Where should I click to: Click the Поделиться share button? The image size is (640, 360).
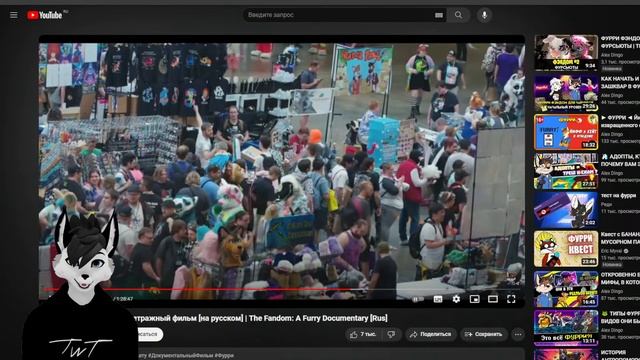[431, 334]
